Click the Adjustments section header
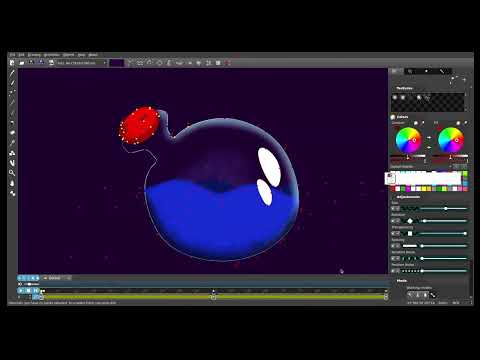The height and width of the screenshot is (360, 480). tap(408, 197)
